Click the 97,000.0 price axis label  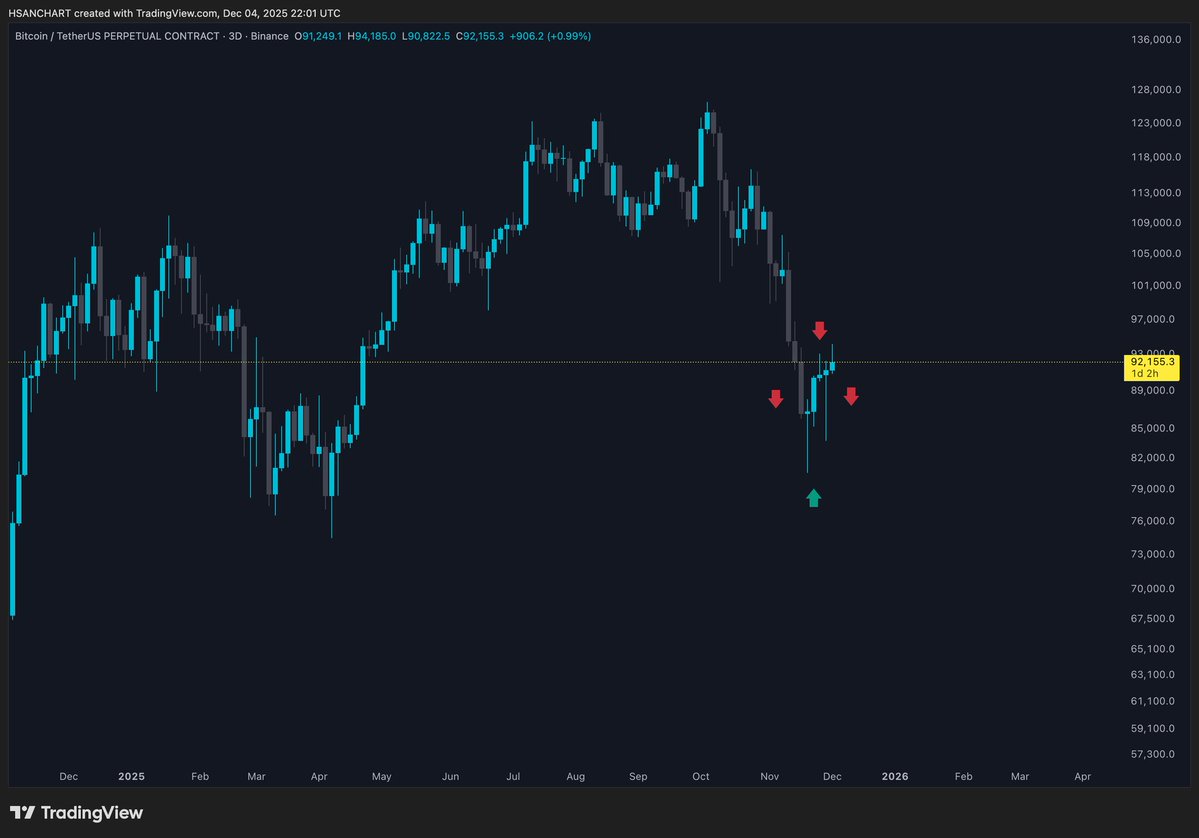coord(1153,320)
